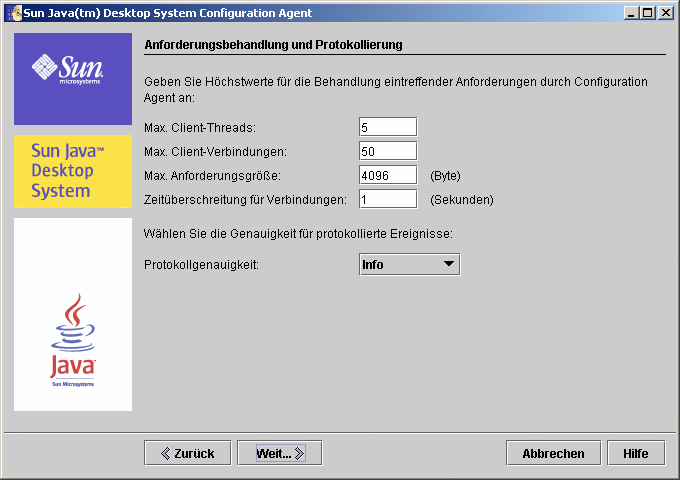Click the 'Wählen Sie die Genauigkeit' instruction text
Screen dimensions: 680x480
click(298, 234)
